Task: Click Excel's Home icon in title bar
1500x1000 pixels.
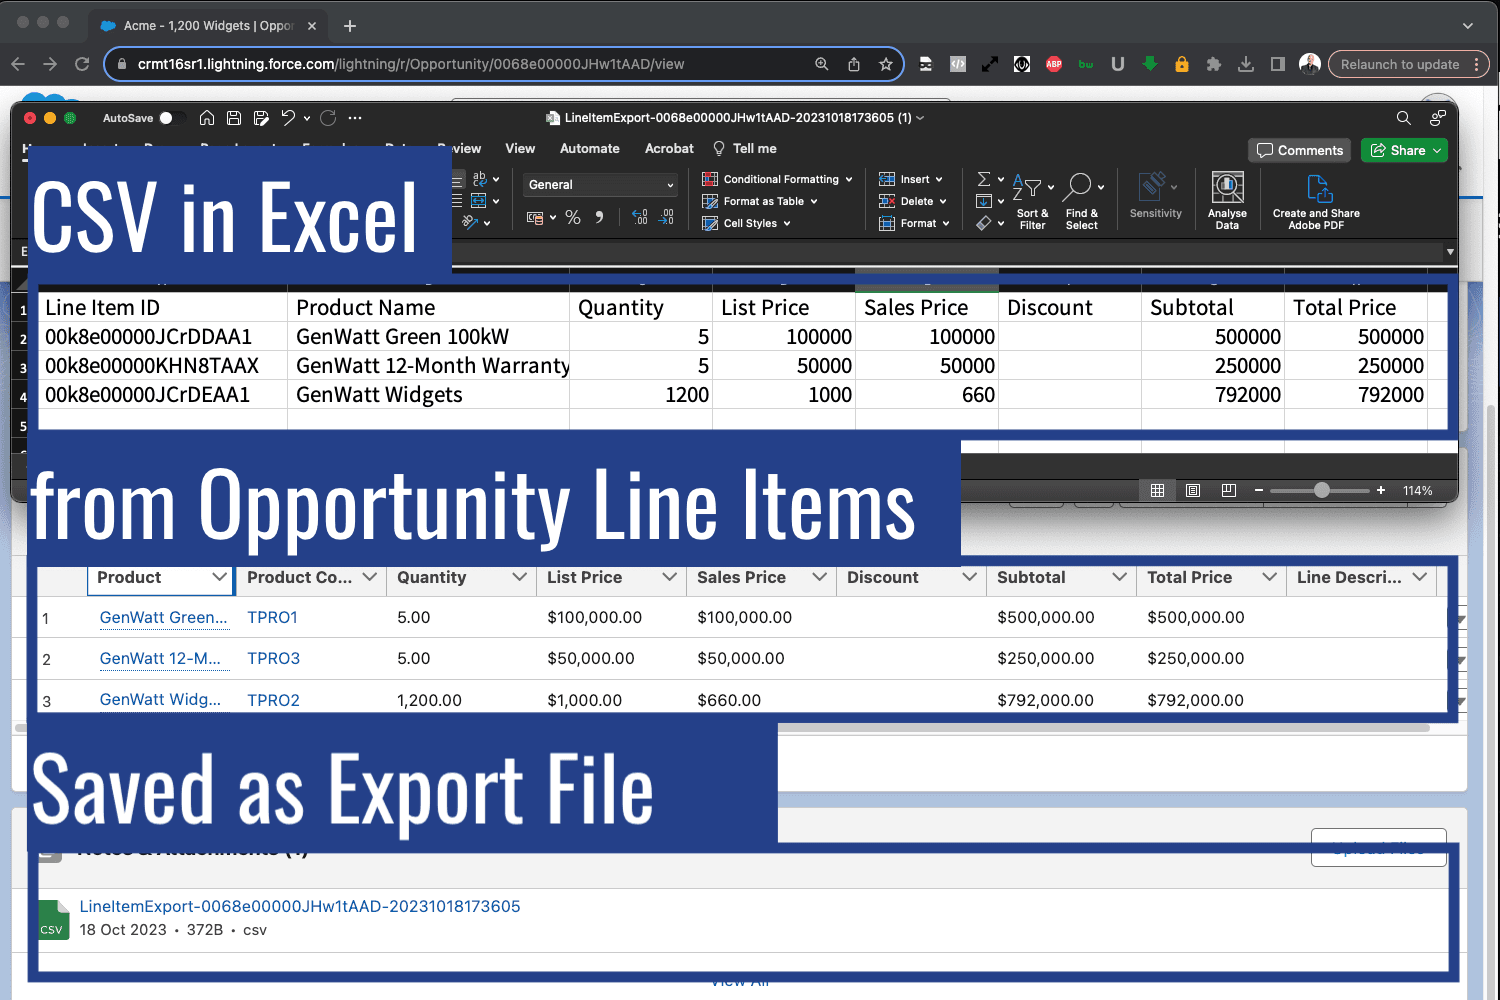Action: (x=207, y=118)
